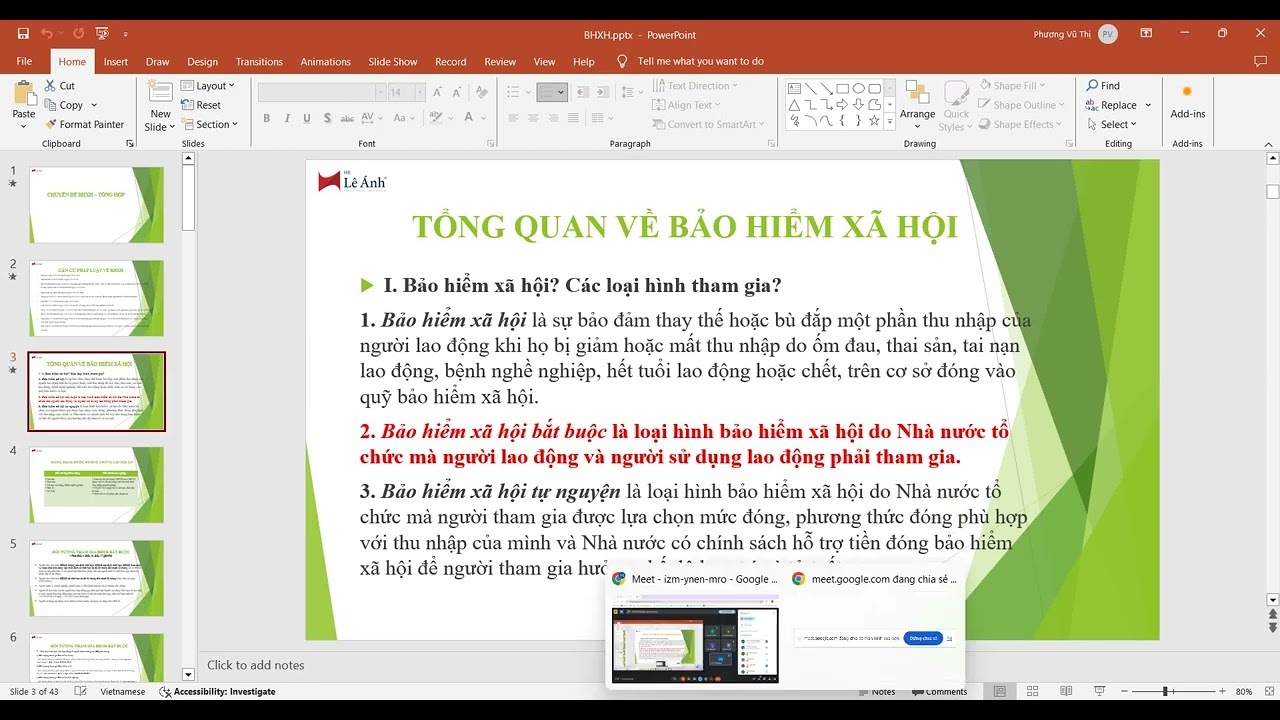
Task: Undo the last action
Action: coord(47,33)
